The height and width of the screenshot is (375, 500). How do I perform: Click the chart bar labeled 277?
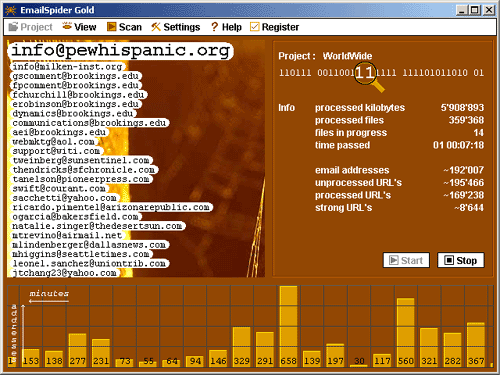point(77,350)
